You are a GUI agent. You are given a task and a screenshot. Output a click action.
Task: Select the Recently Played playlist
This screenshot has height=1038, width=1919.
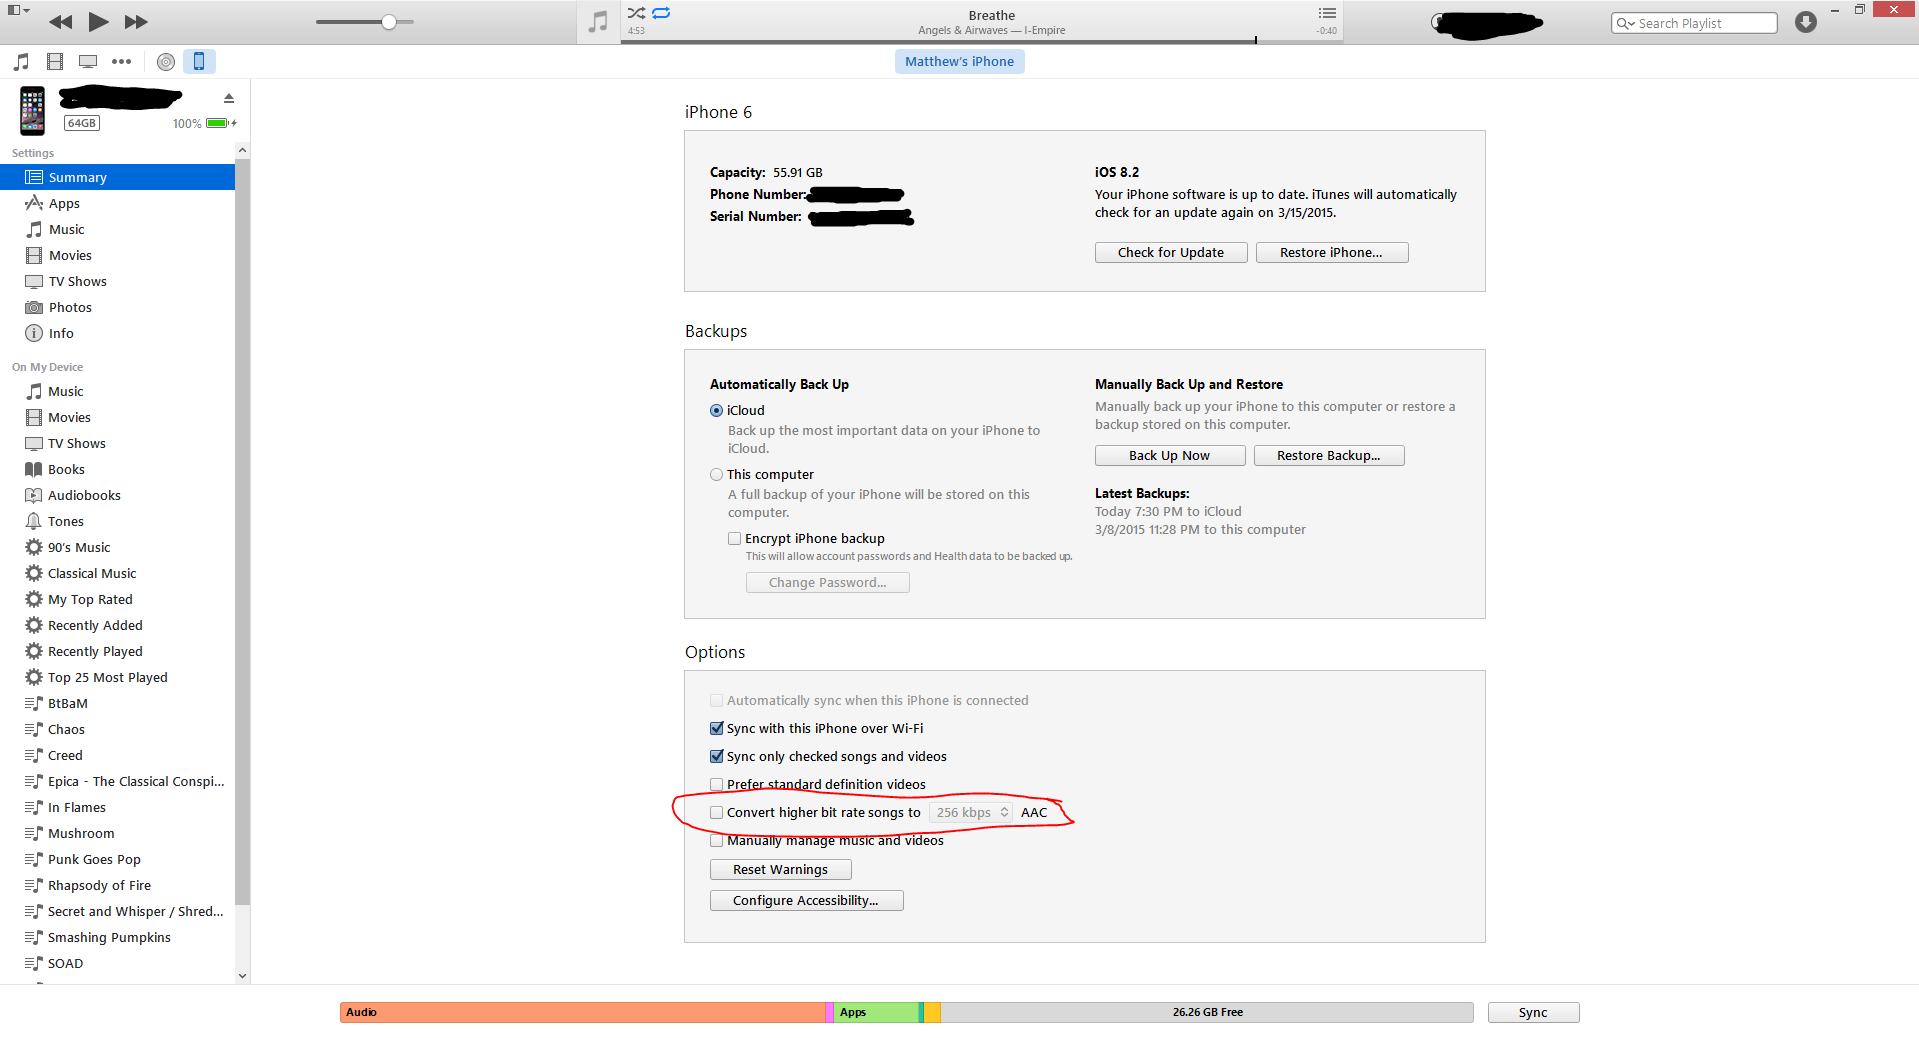pos(118,651)
